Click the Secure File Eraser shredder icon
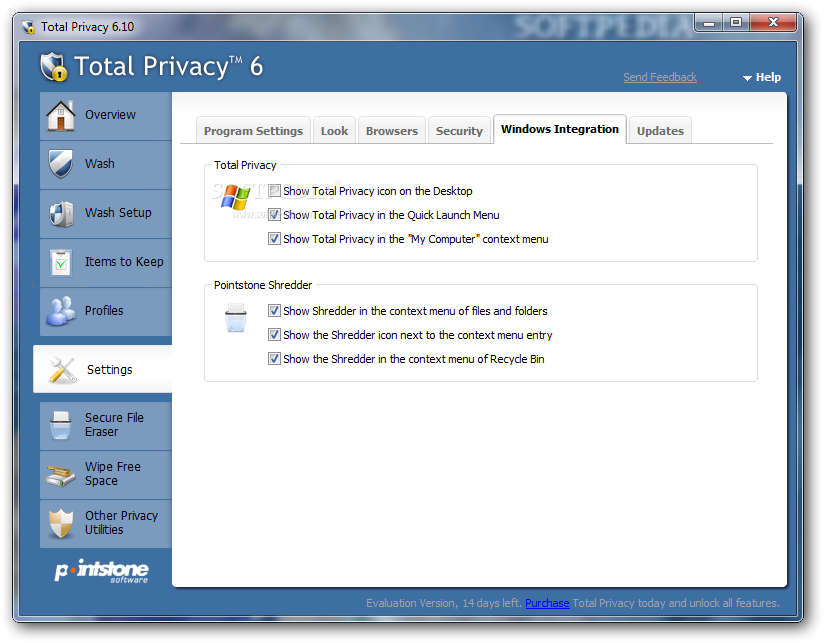 point(61,425)
